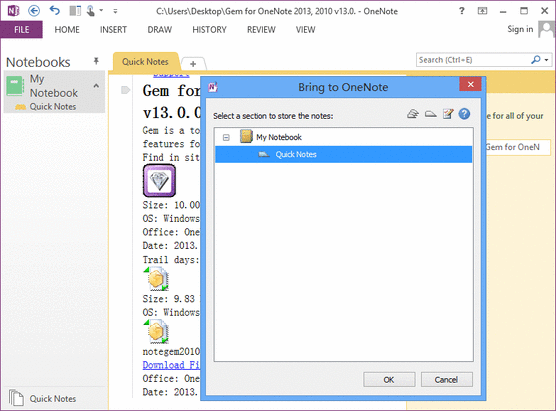Toggle Touch/Mouse mode icon
This screenshot has height=411, width=556.
[90, 11]
